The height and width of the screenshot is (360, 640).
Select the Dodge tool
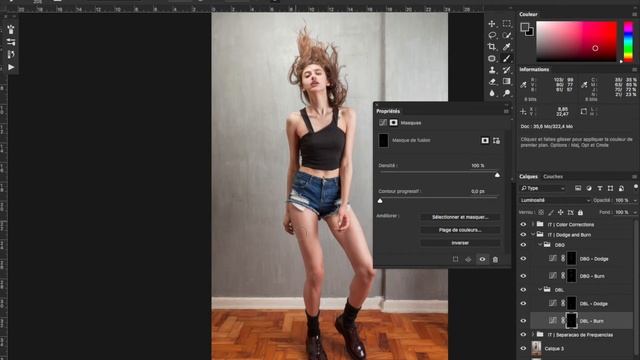click(x=507, y=93)
